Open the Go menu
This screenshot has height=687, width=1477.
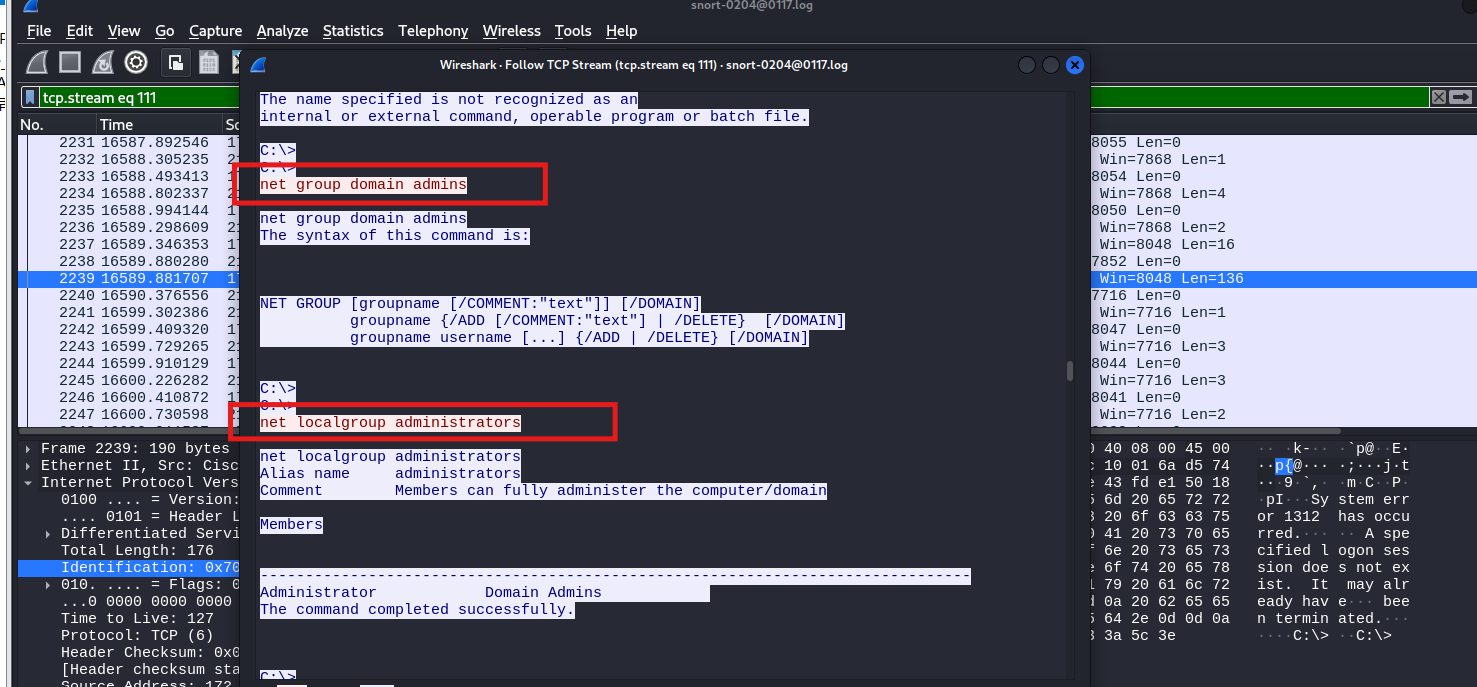point(165,31)
